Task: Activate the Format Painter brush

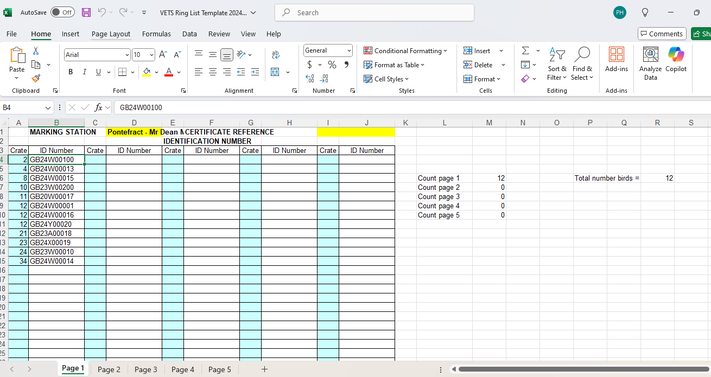Action: tap(36, 78)
